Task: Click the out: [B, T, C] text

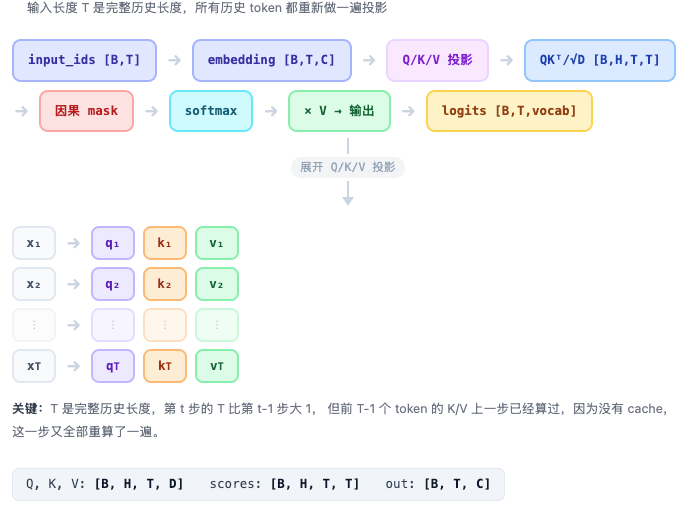Action: coord(438,484)
